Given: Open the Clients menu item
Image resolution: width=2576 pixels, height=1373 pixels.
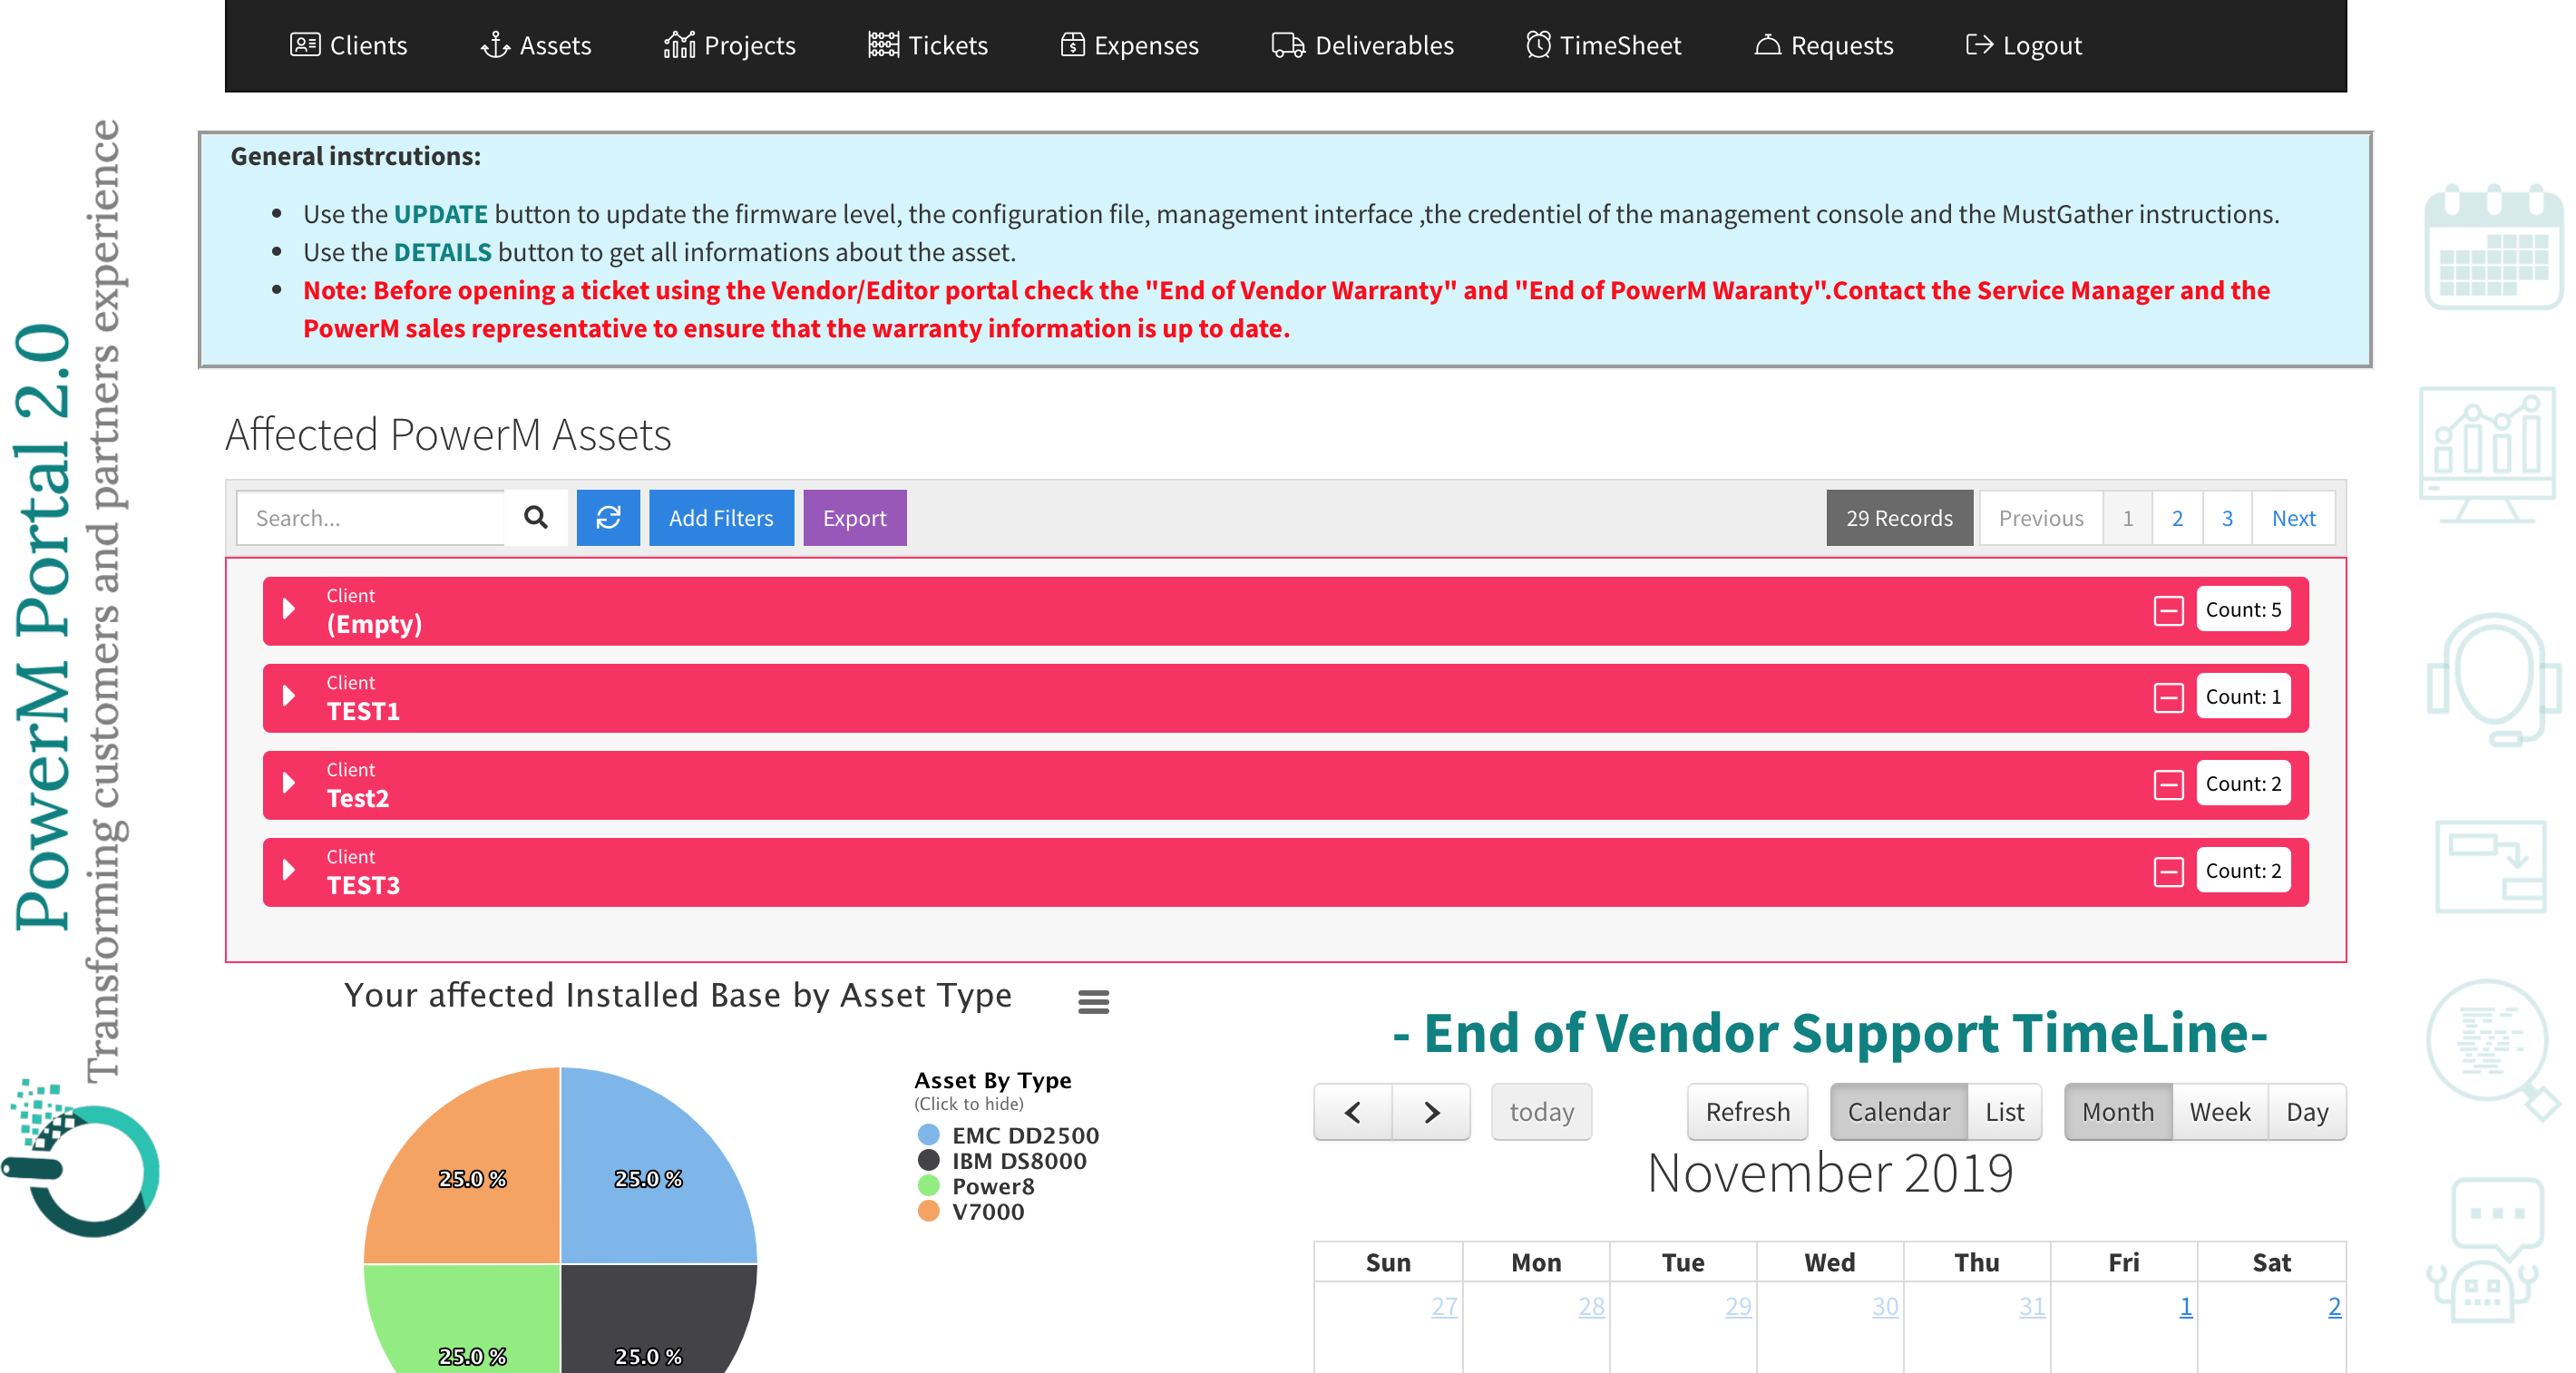Looking at the screenshot, I should click(x=348, y=45).
